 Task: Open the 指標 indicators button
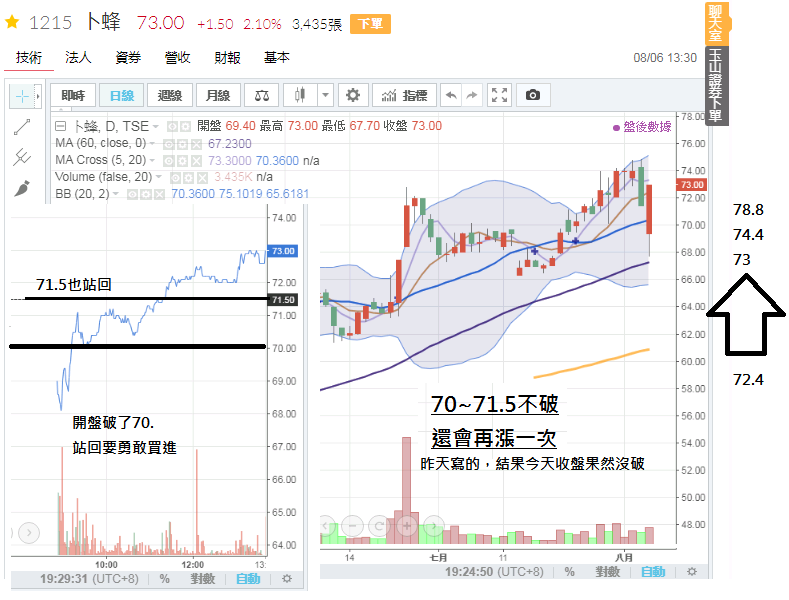405,95
